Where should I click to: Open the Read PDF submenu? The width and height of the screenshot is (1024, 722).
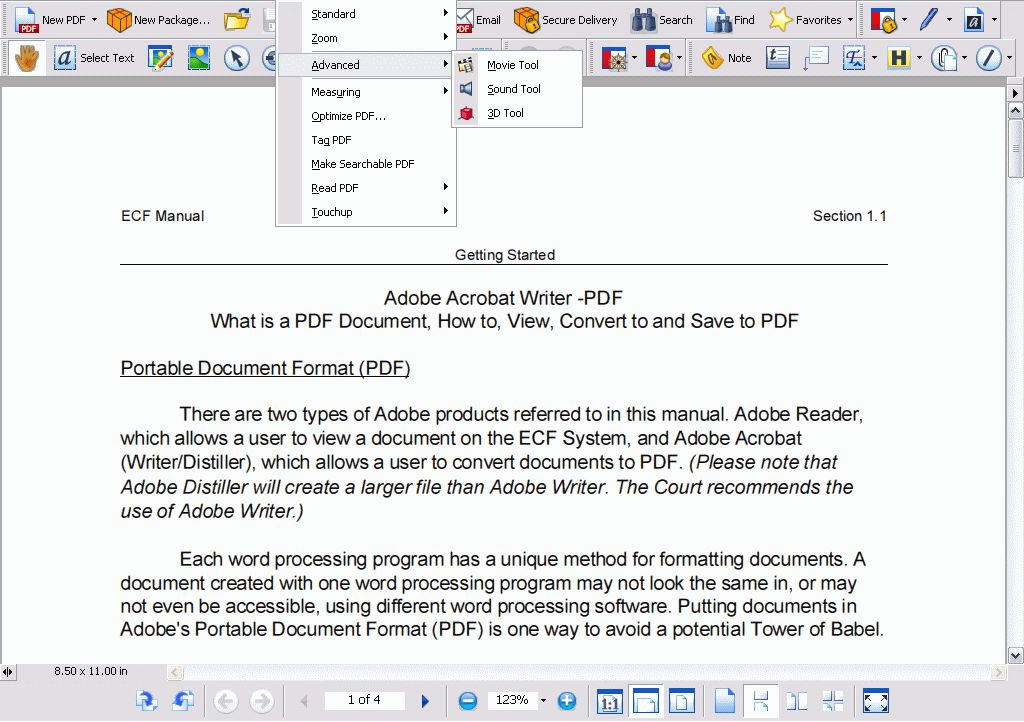coord(366,188)
